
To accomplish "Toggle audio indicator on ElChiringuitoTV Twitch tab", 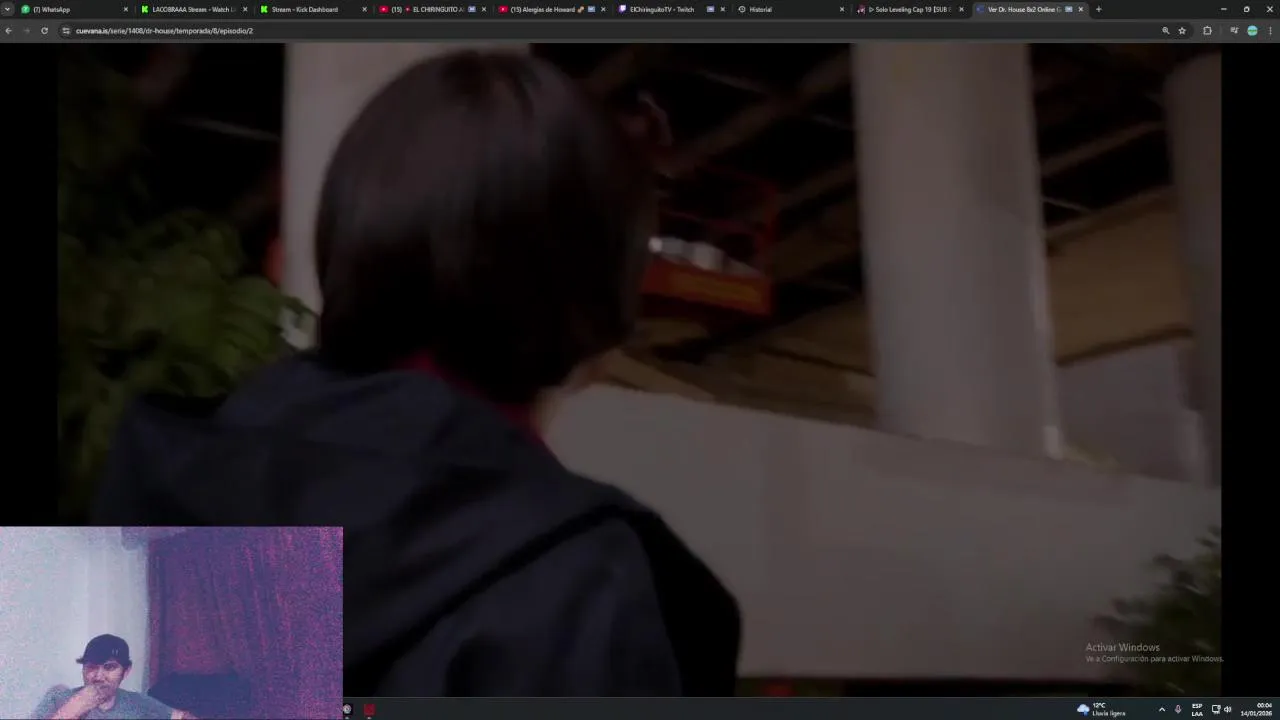I will click(x=710, y=9).
